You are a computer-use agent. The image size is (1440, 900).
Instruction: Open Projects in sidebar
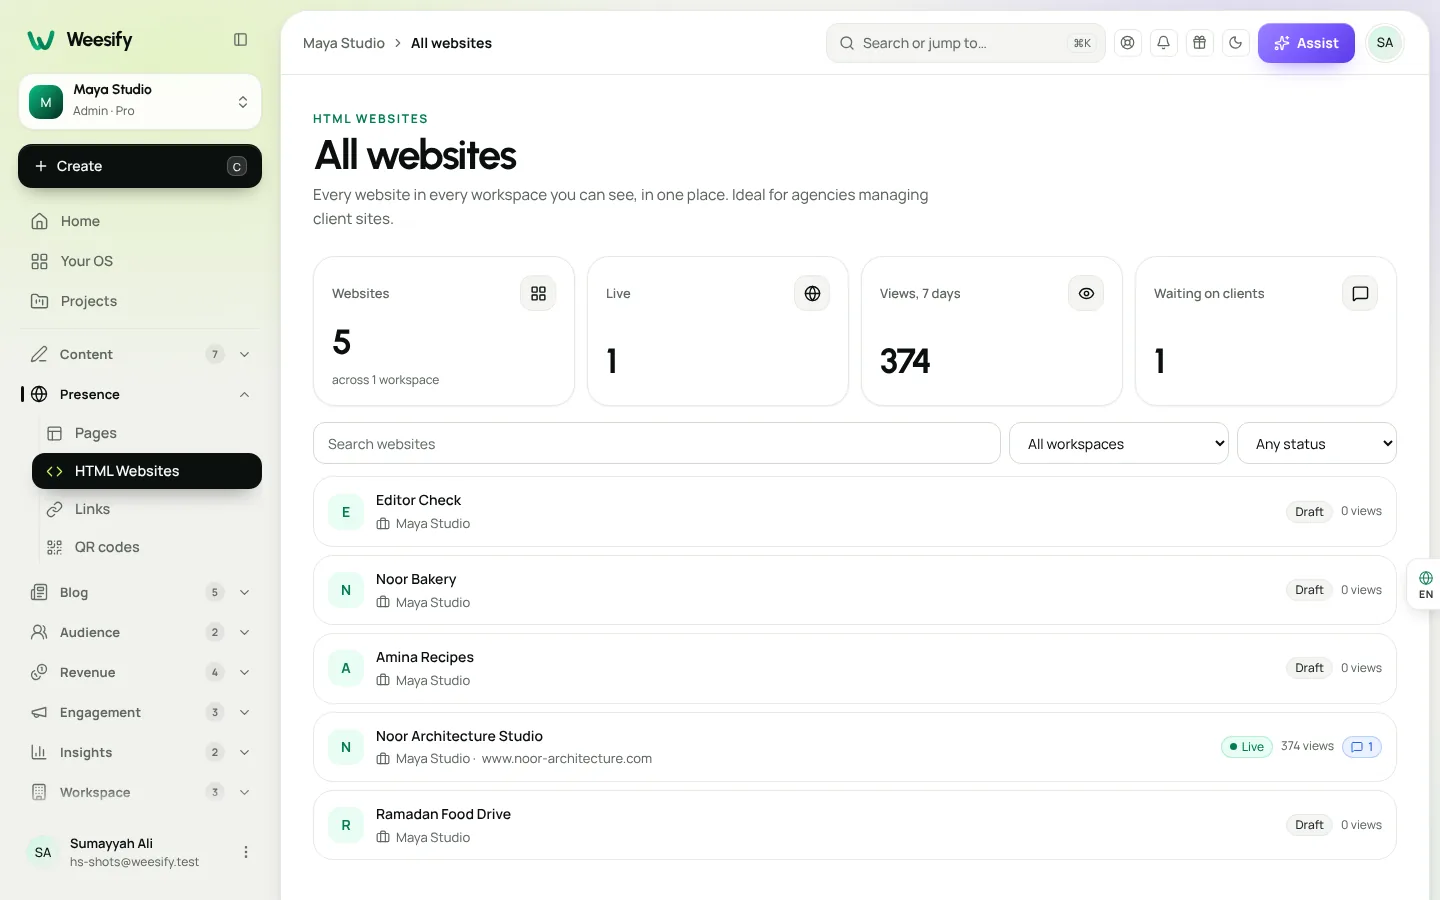tap(140, 301)
